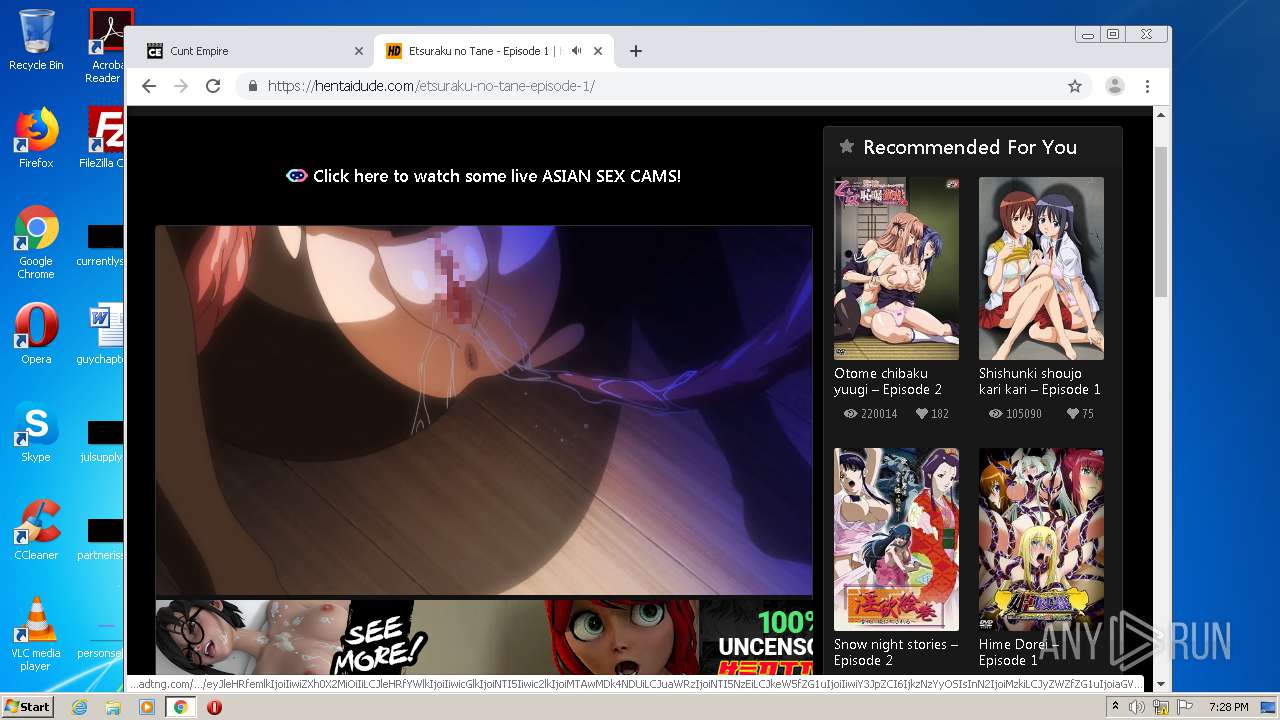Open the Acrobat Reader desktop shortcut
Viewport: 1280px width, 720px height.
[x=106, y=45]
